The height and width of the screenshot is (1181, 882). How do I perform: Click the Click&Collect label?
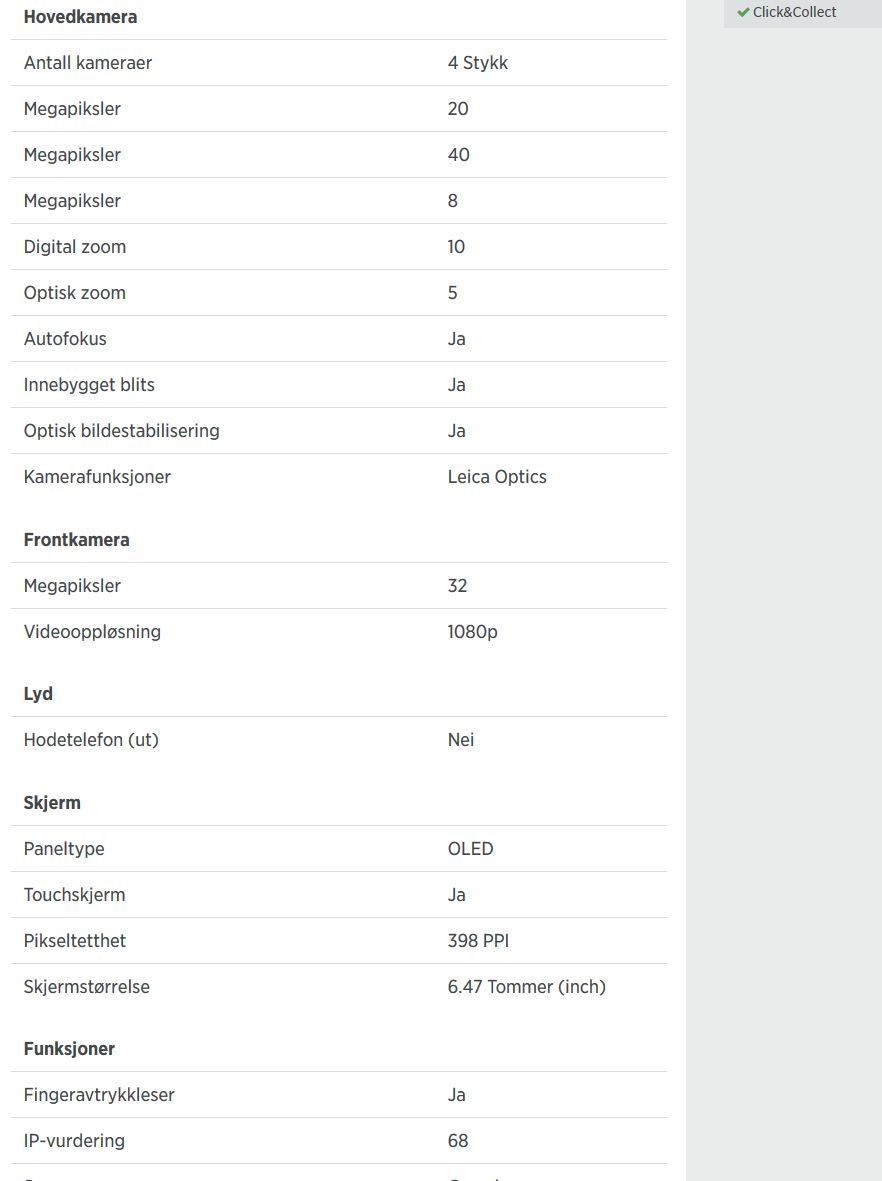(x=794, y=12)
